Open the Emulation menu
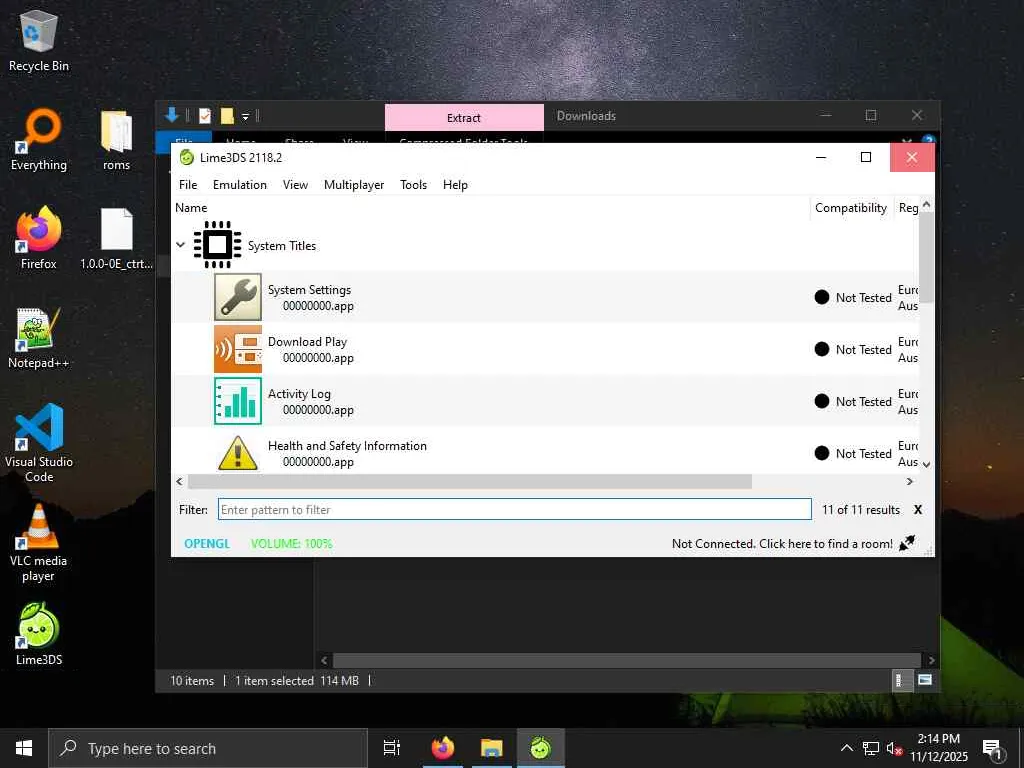The image size is (1024, 768). tap(240, 185)
